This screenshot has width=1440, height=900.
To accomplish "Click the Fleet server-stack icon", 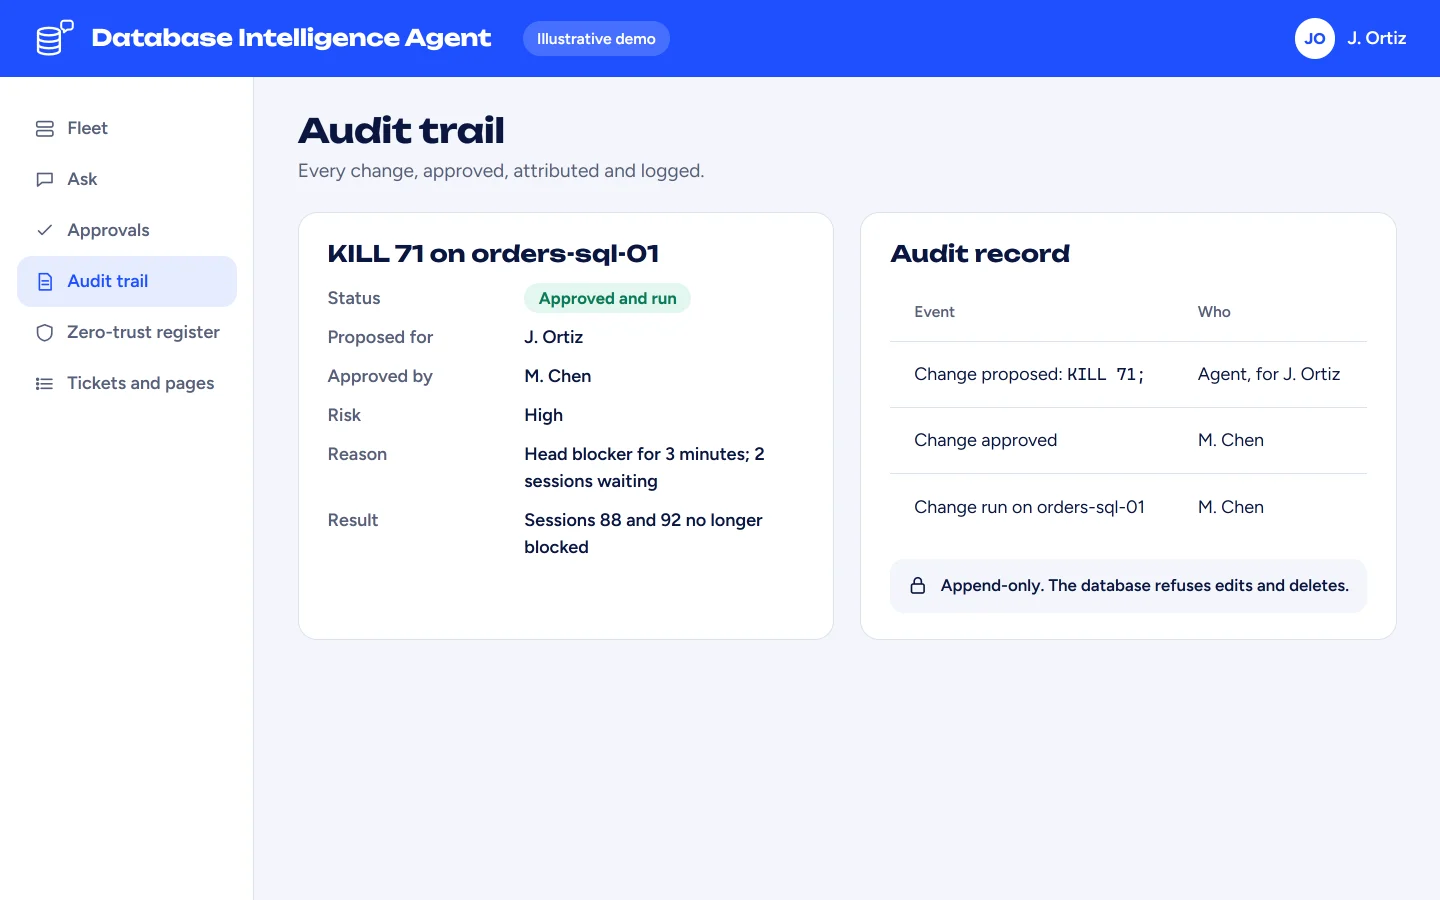I will [45, 129].
